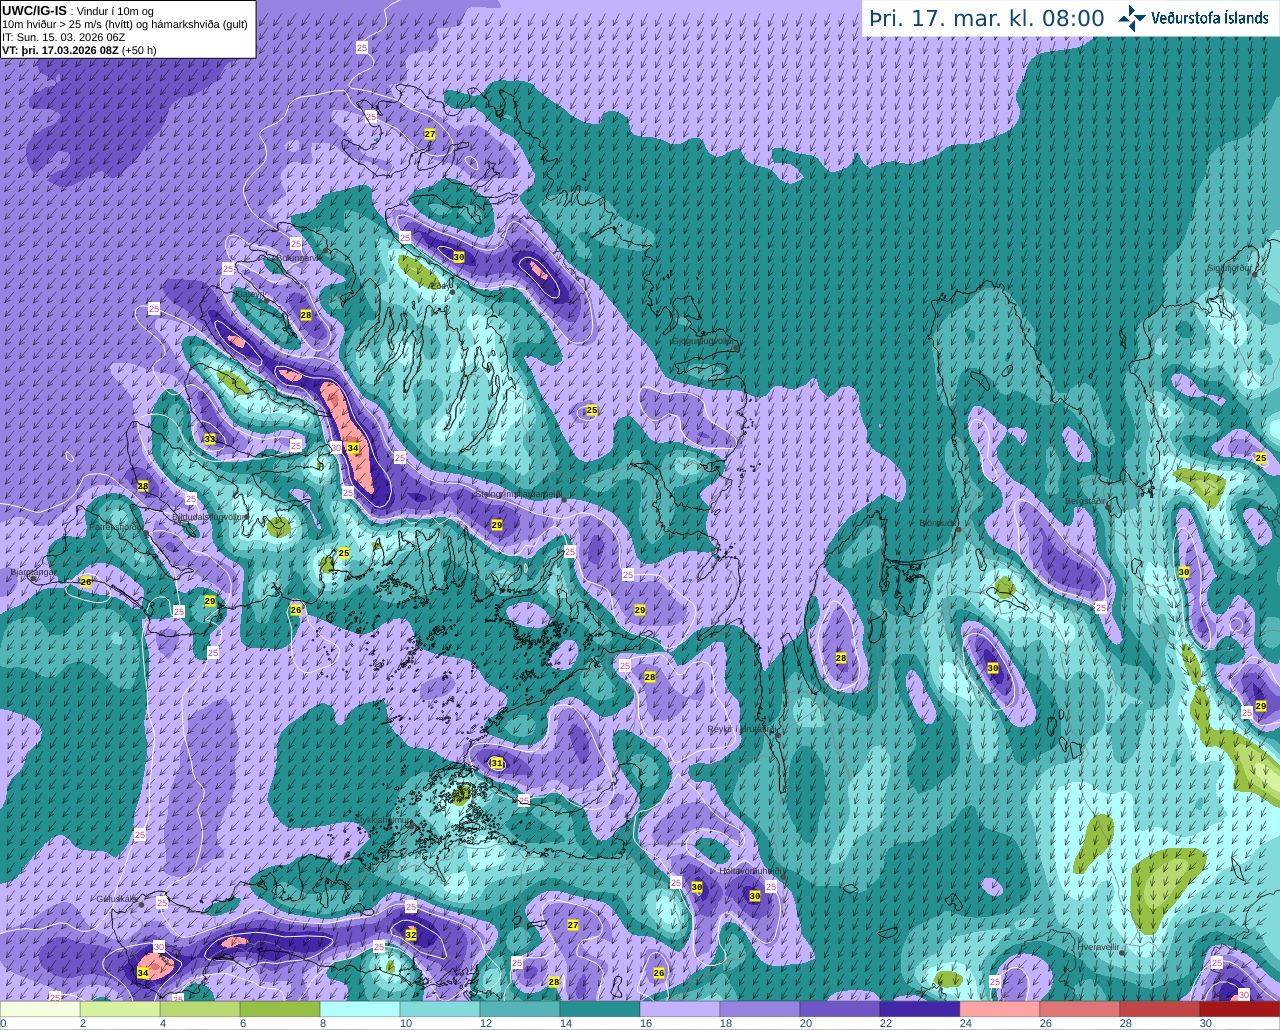This screenshot has height=1030, width=1280.
Task: Click the Gufuskálar station label
Action: 116,898
